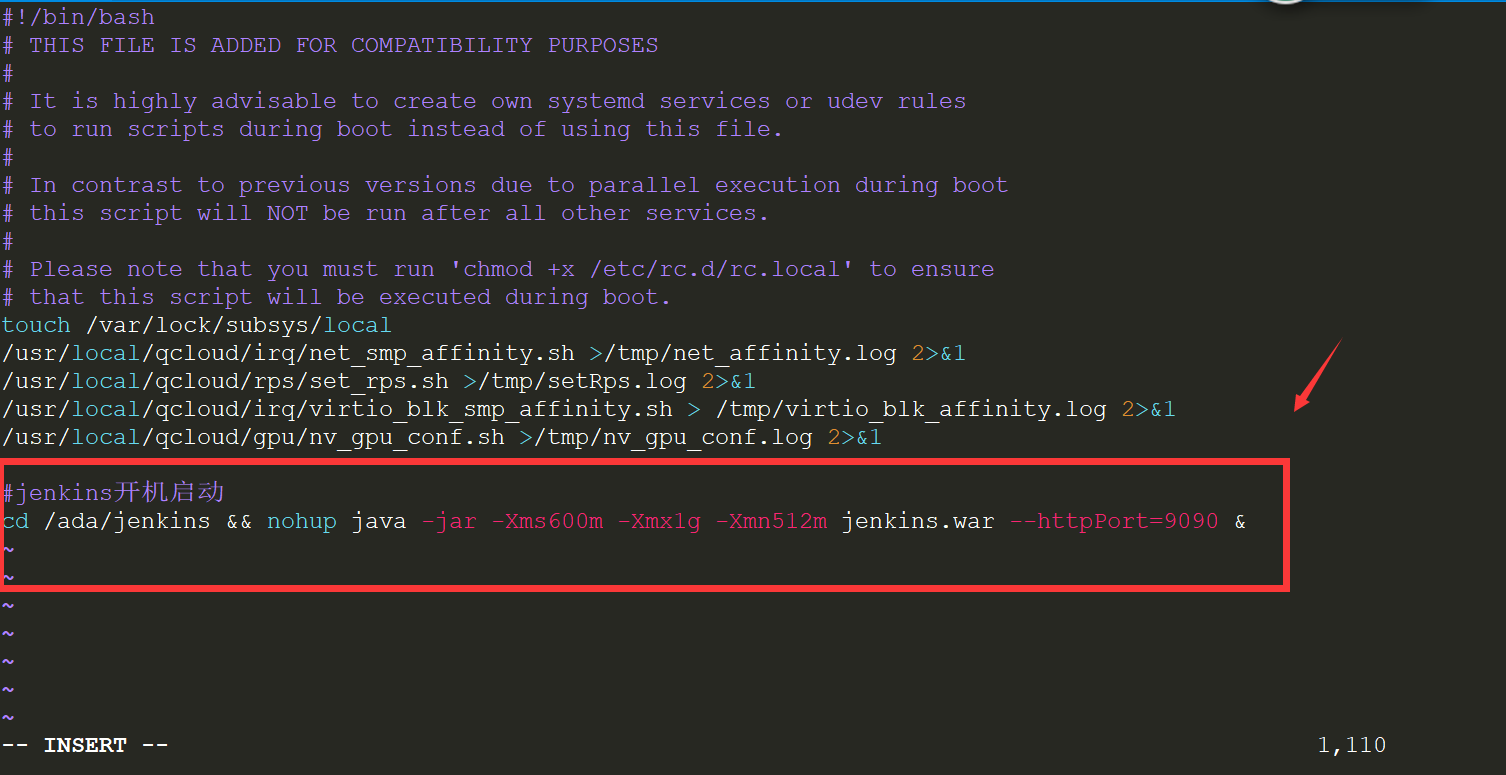Click the nohup keyword
The width and height of the screenshot is (1506, 775).
tap(301, 521)
